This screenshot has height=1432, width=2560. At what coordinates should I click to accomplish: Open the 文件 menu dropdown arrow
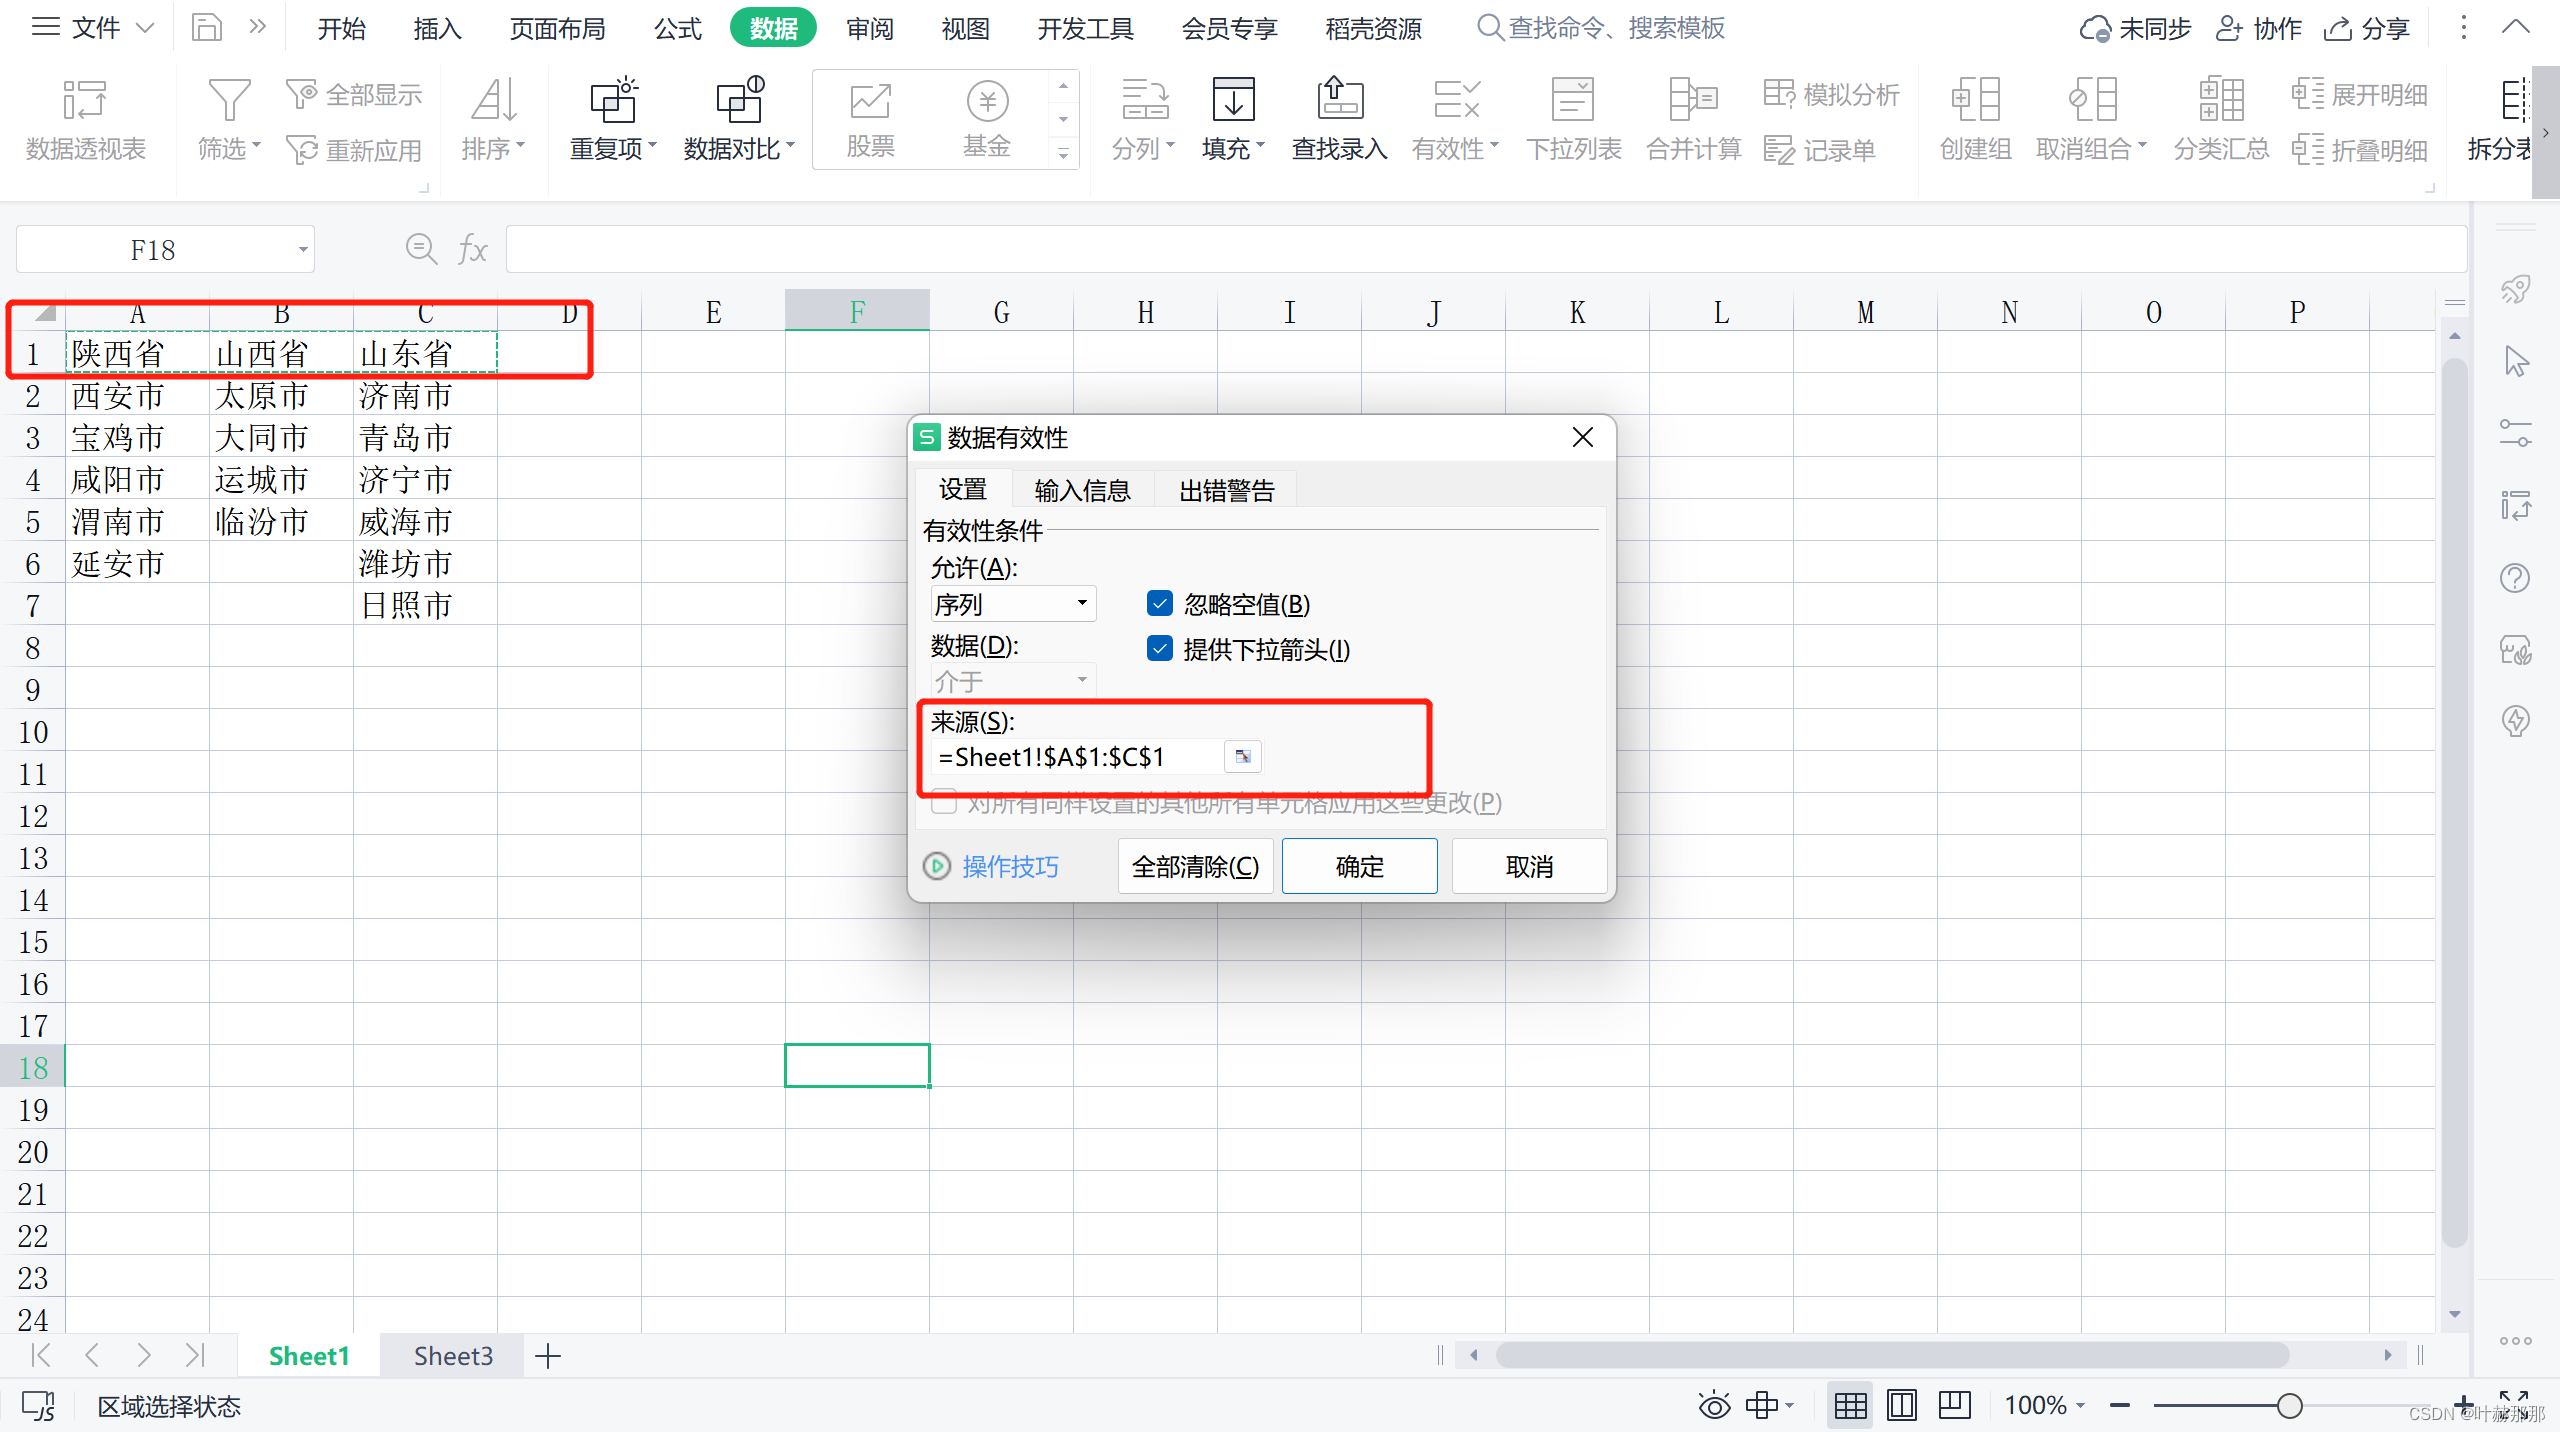[x=145, y=28]
